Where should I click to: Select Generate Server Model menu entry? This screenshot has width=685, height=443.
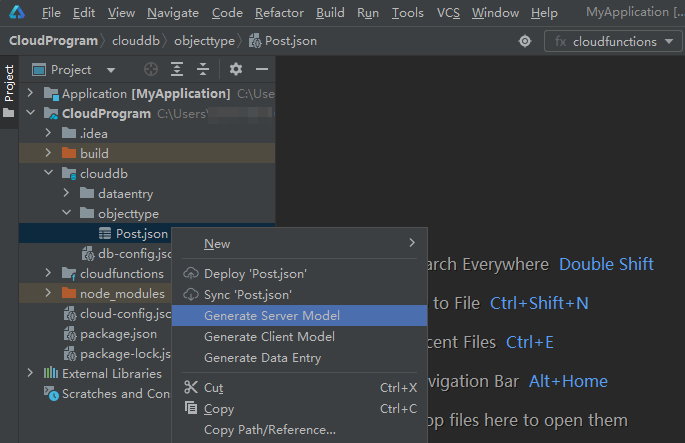tap(271, 315)
